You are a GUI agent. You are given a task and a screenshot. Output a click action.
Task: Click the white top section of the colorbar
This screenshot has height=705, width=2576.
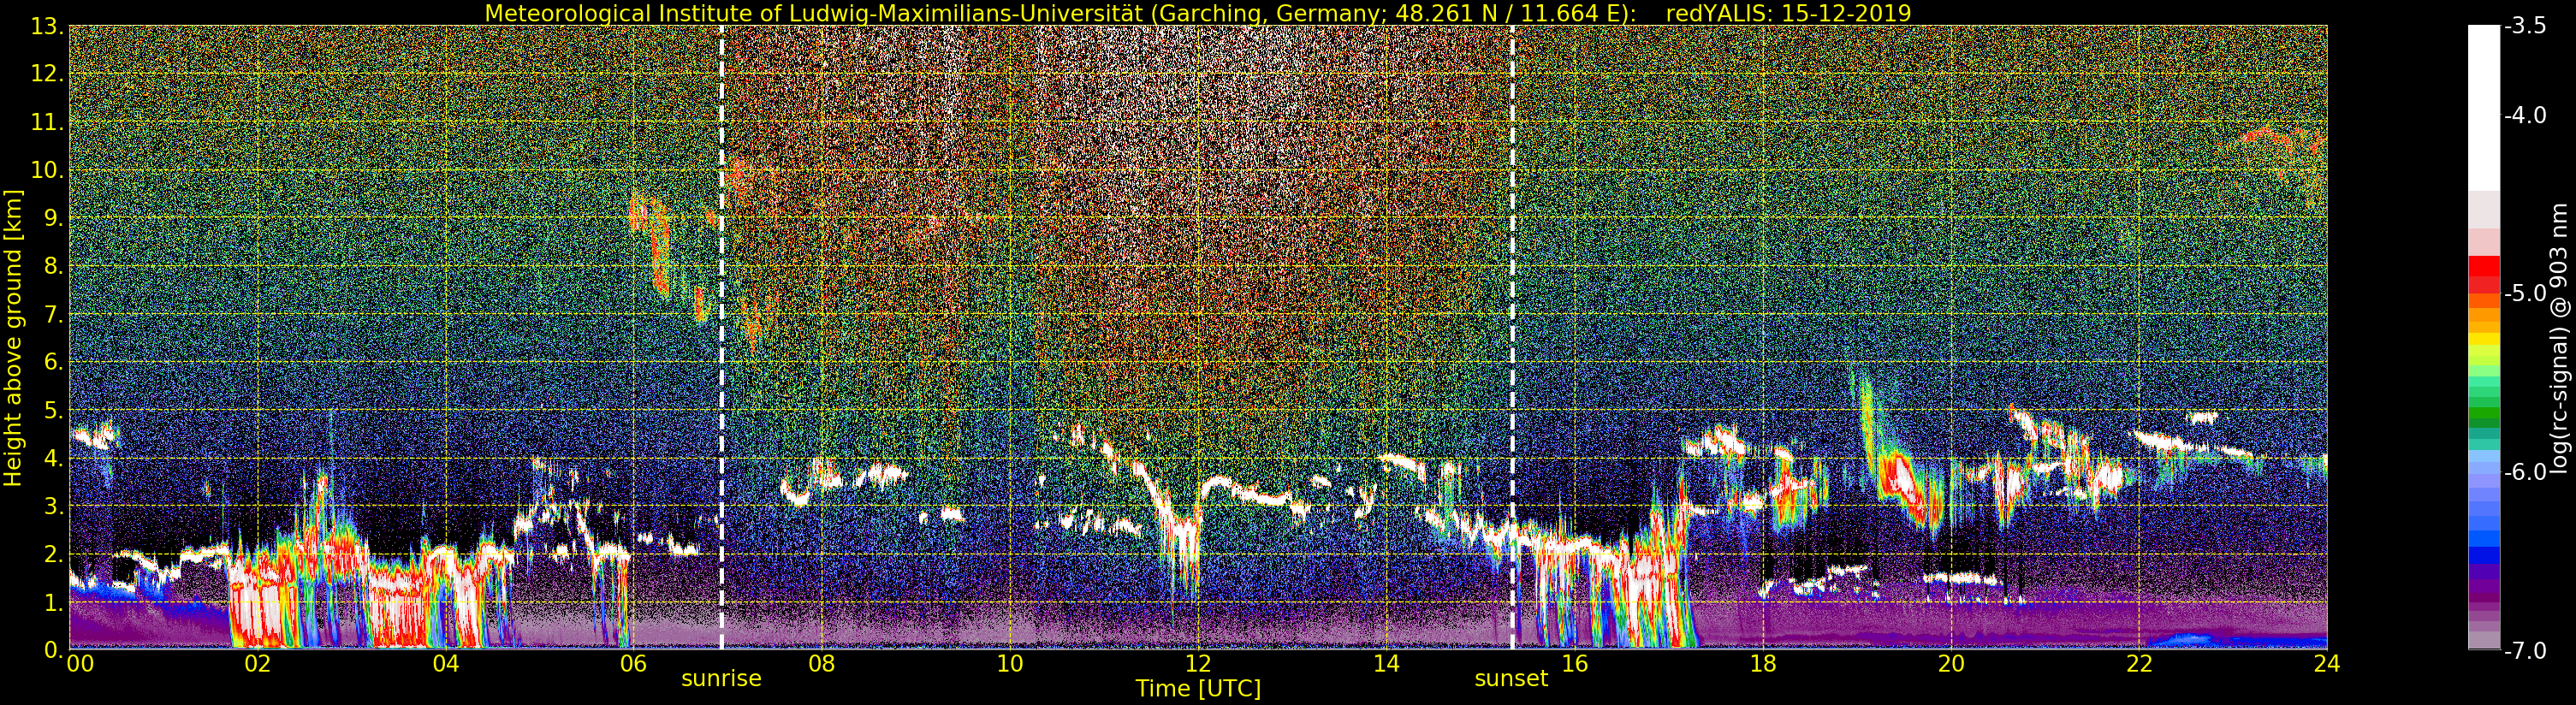2483,108
